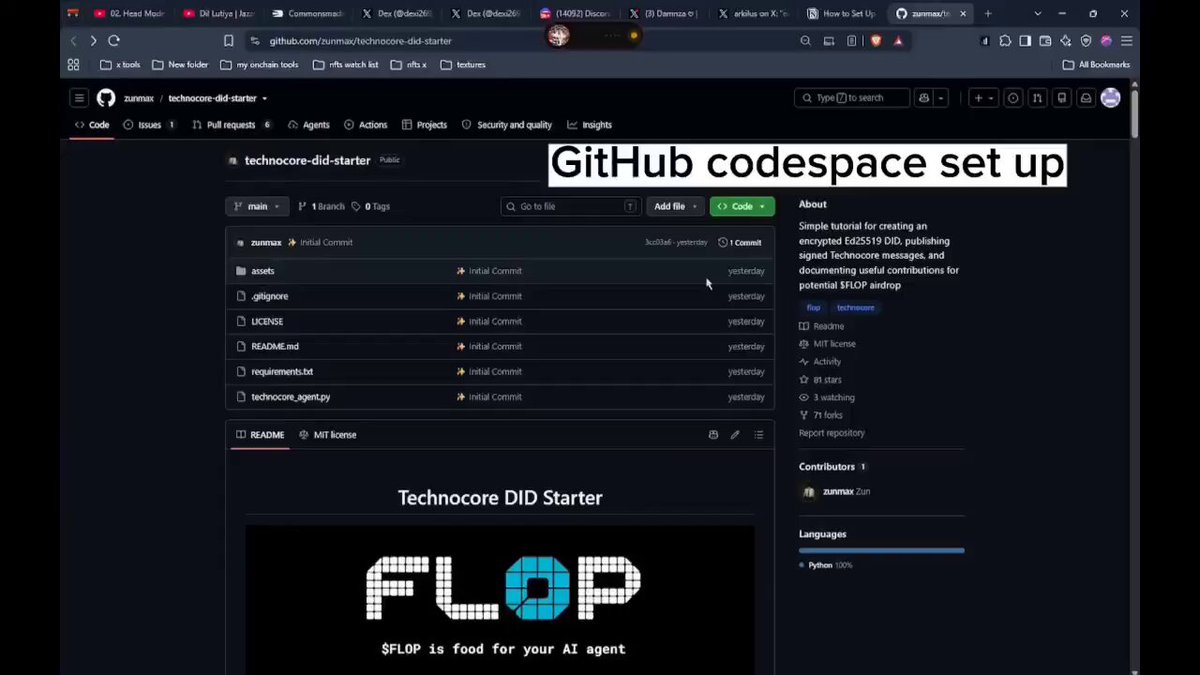The image size is (1200, 675).
Task: Go to the Actions tab
Action: point(365,125)
